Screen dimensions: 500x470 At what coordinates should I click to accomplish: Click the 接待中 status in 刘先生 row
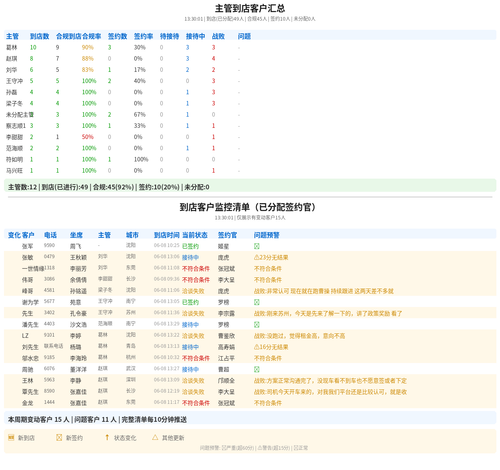tap(190, 347)
